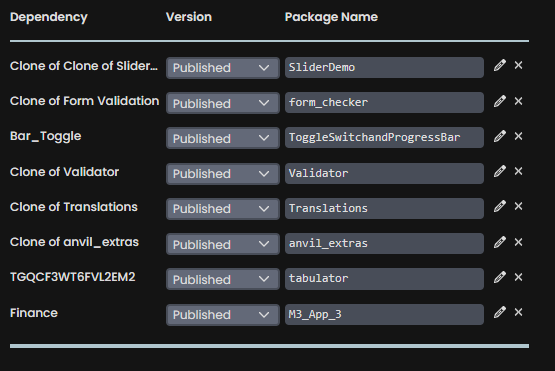This screenshot has width=555, height=371.
Task: Click the SliderDemo package name field
Action: click(384, 67)
